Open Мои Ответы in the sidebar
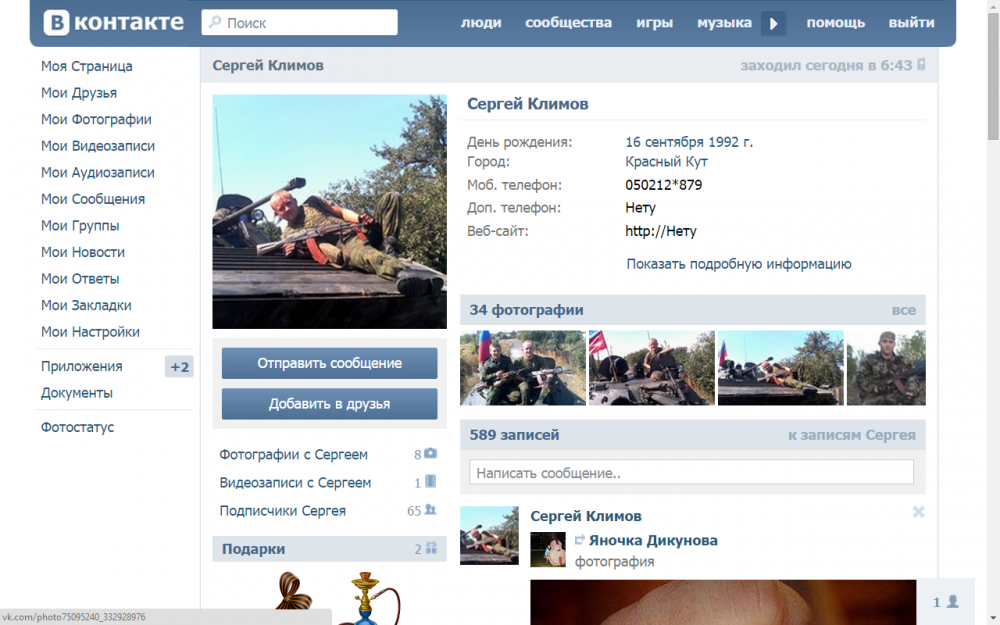The height and width of the screenshot is (625, 1000). pos(80,279)
